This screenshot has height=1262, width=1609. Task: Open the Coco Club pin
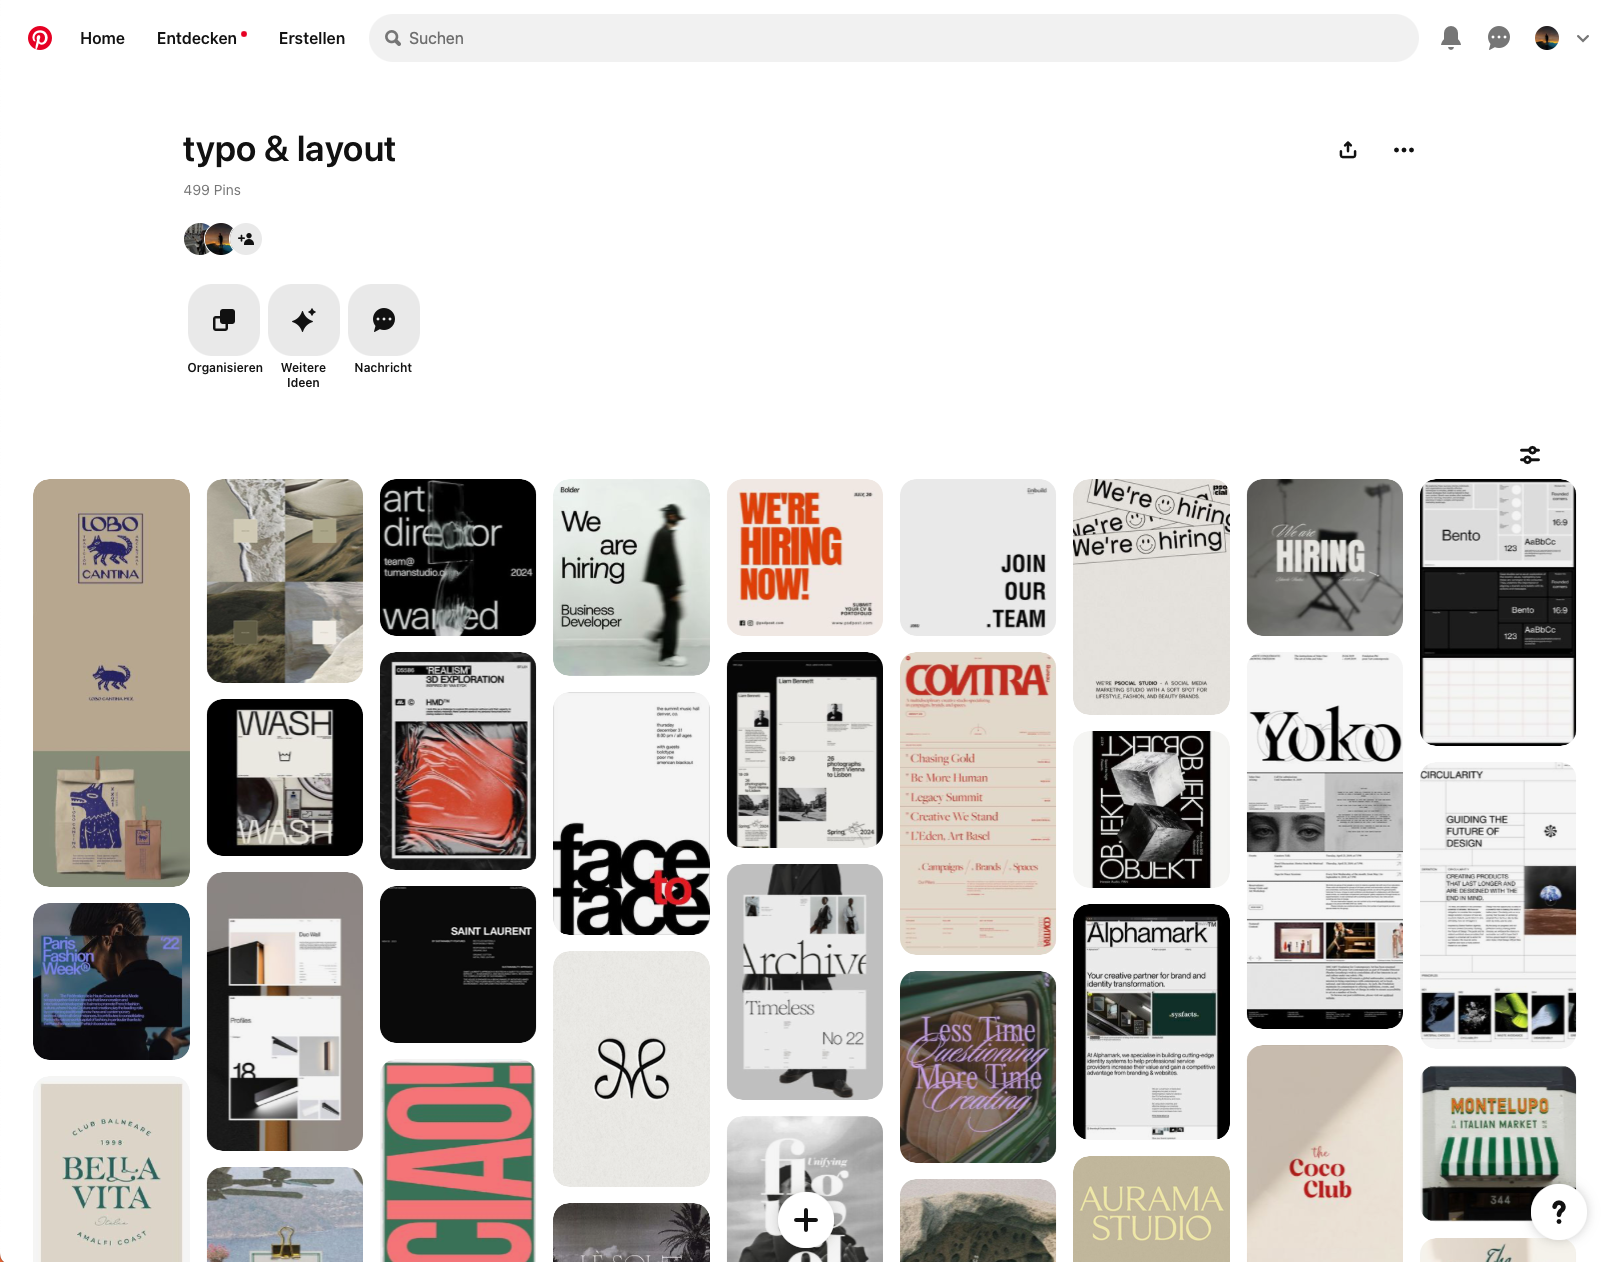tap(1325, 1153)
